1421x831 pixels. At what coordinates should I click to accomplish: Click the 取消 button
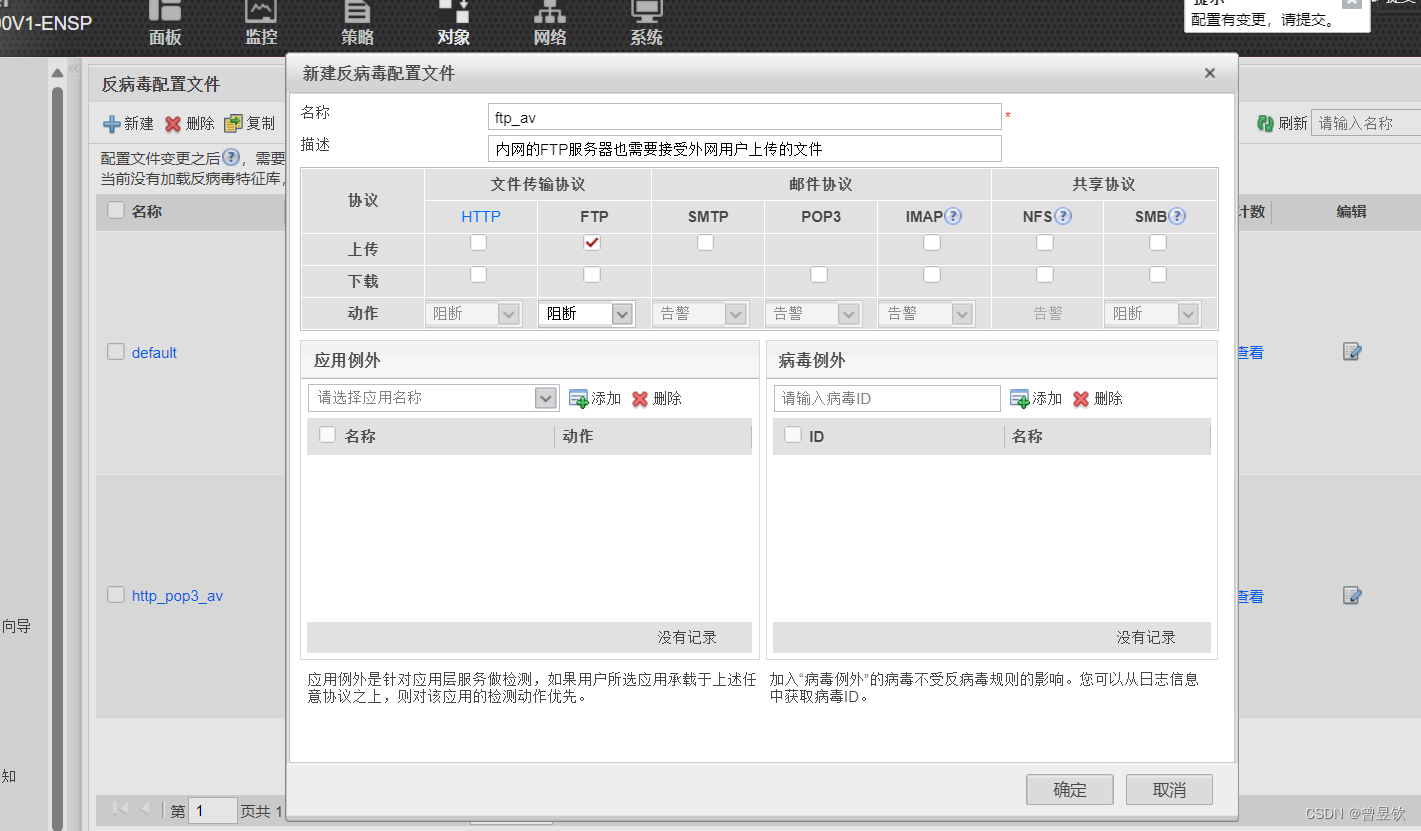click(x=1169, y=790)
